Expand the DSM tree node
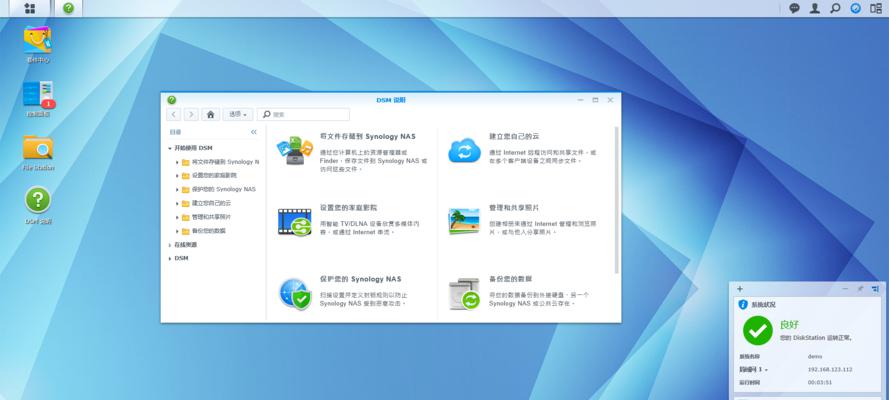 pos(170,258)
